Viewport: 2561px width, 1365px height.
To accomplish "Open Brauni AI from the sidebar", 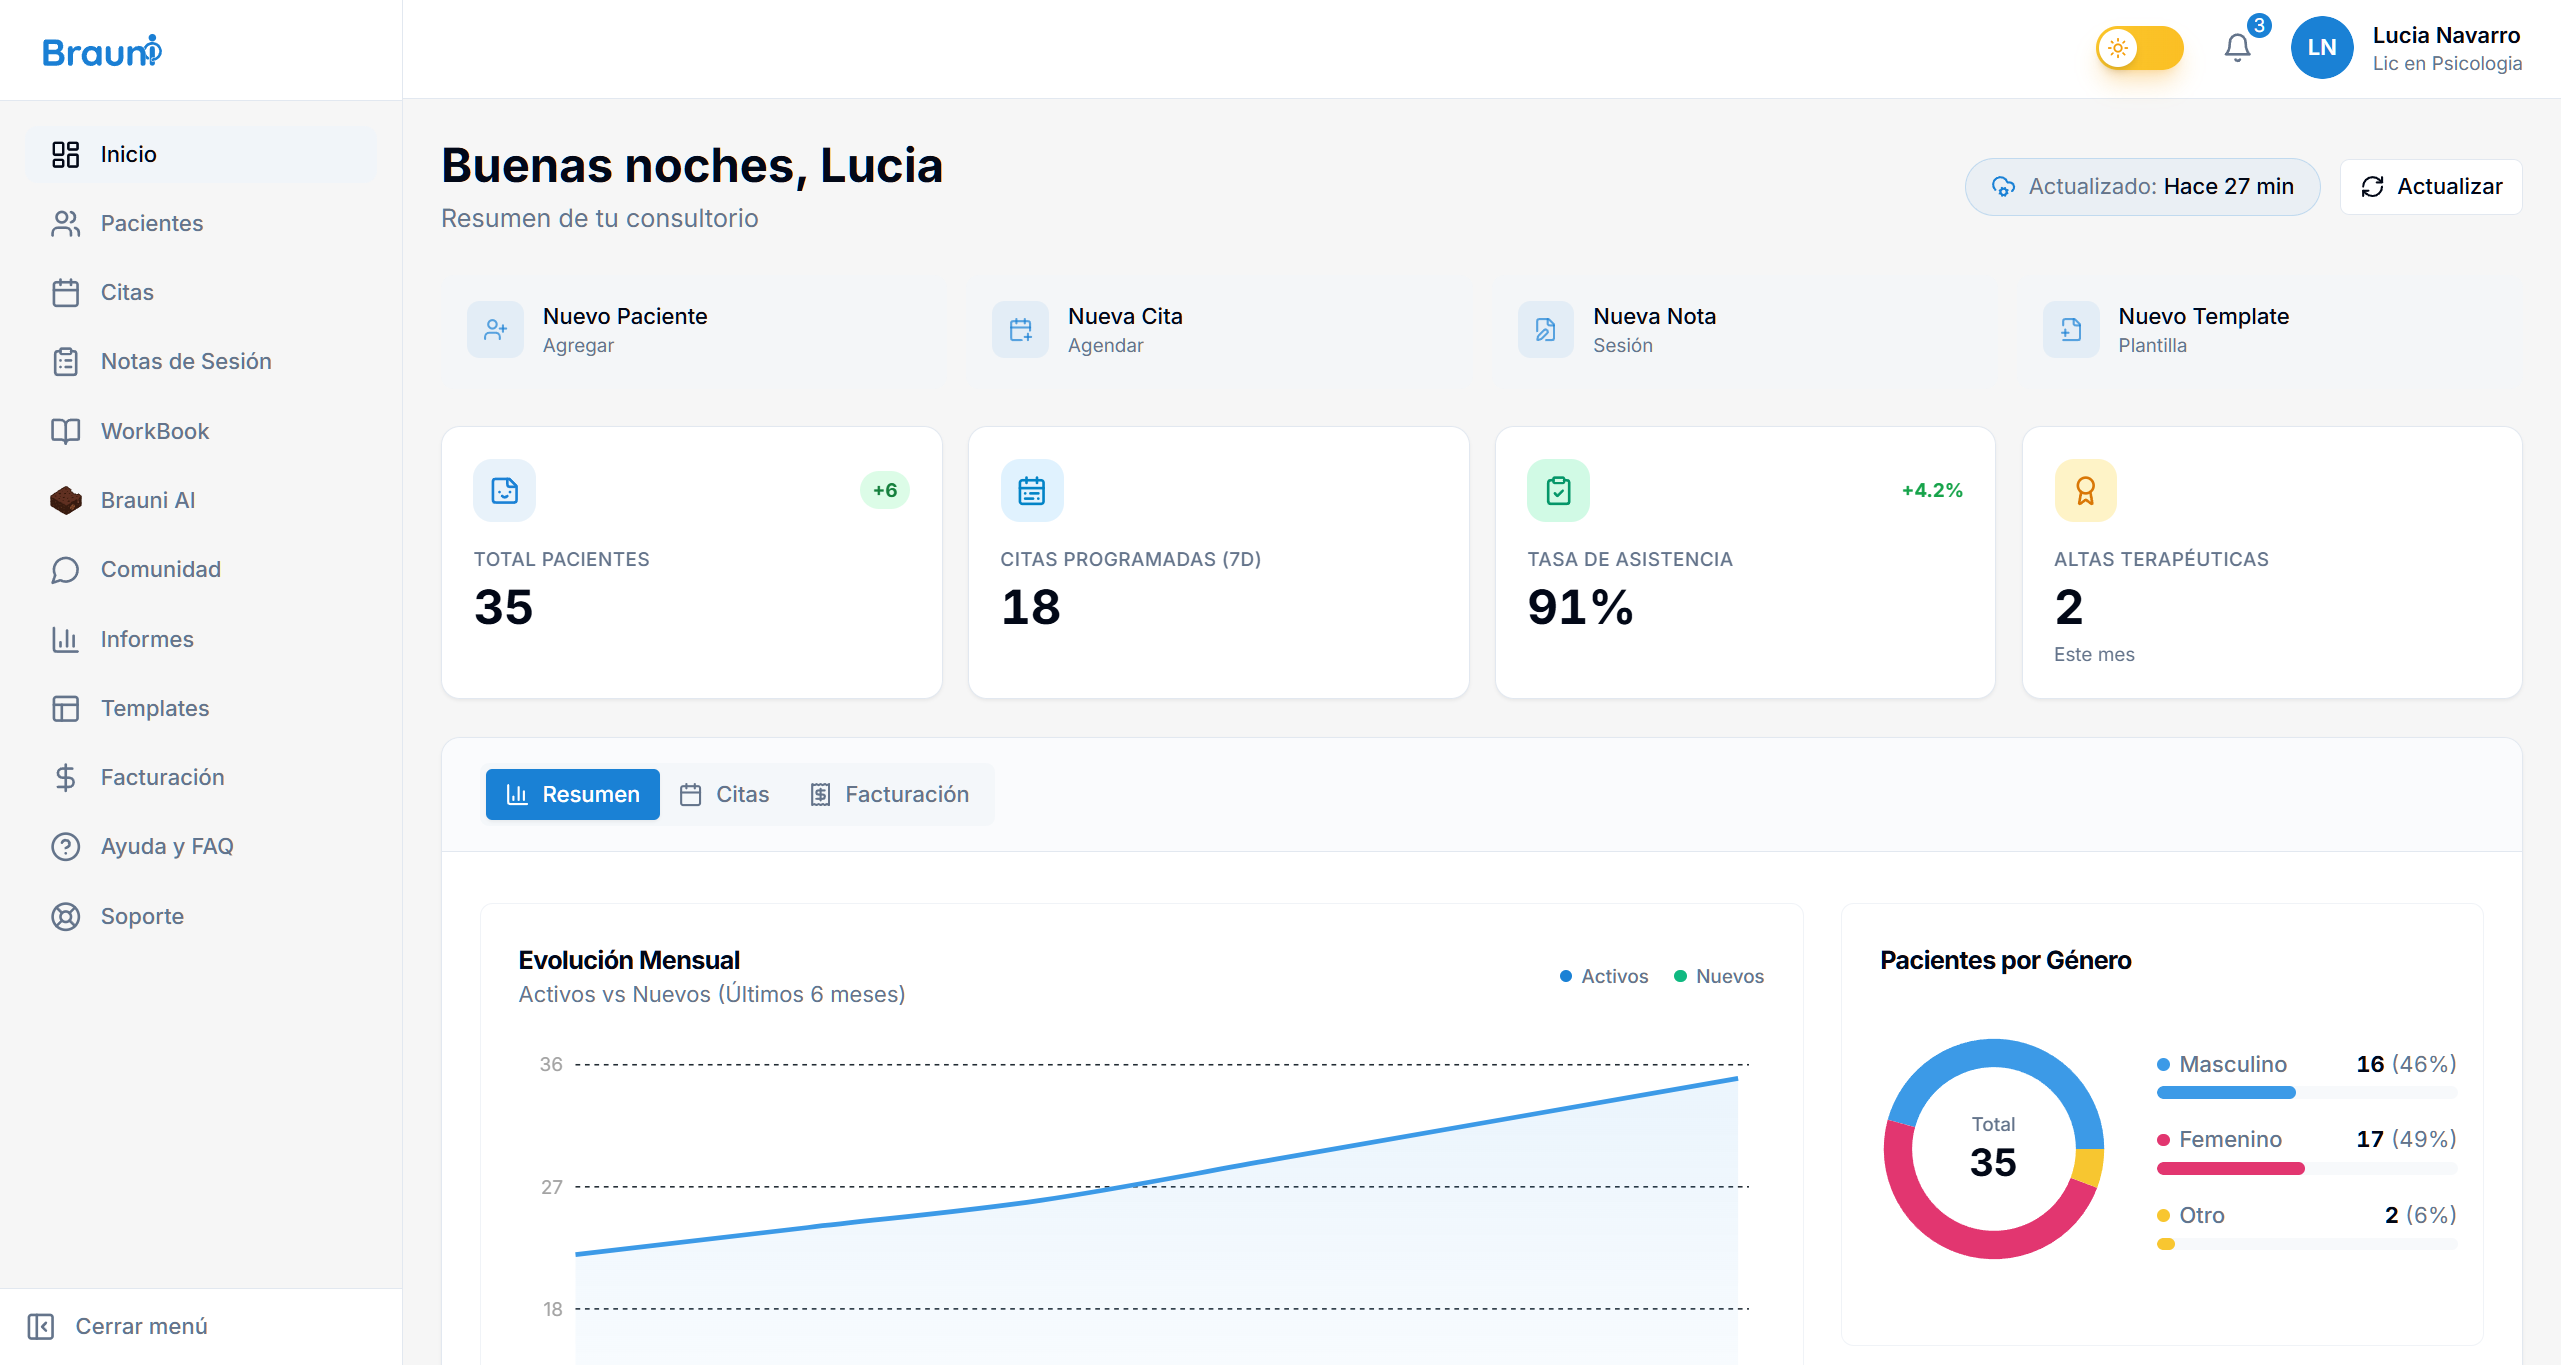I will [147, 500].
